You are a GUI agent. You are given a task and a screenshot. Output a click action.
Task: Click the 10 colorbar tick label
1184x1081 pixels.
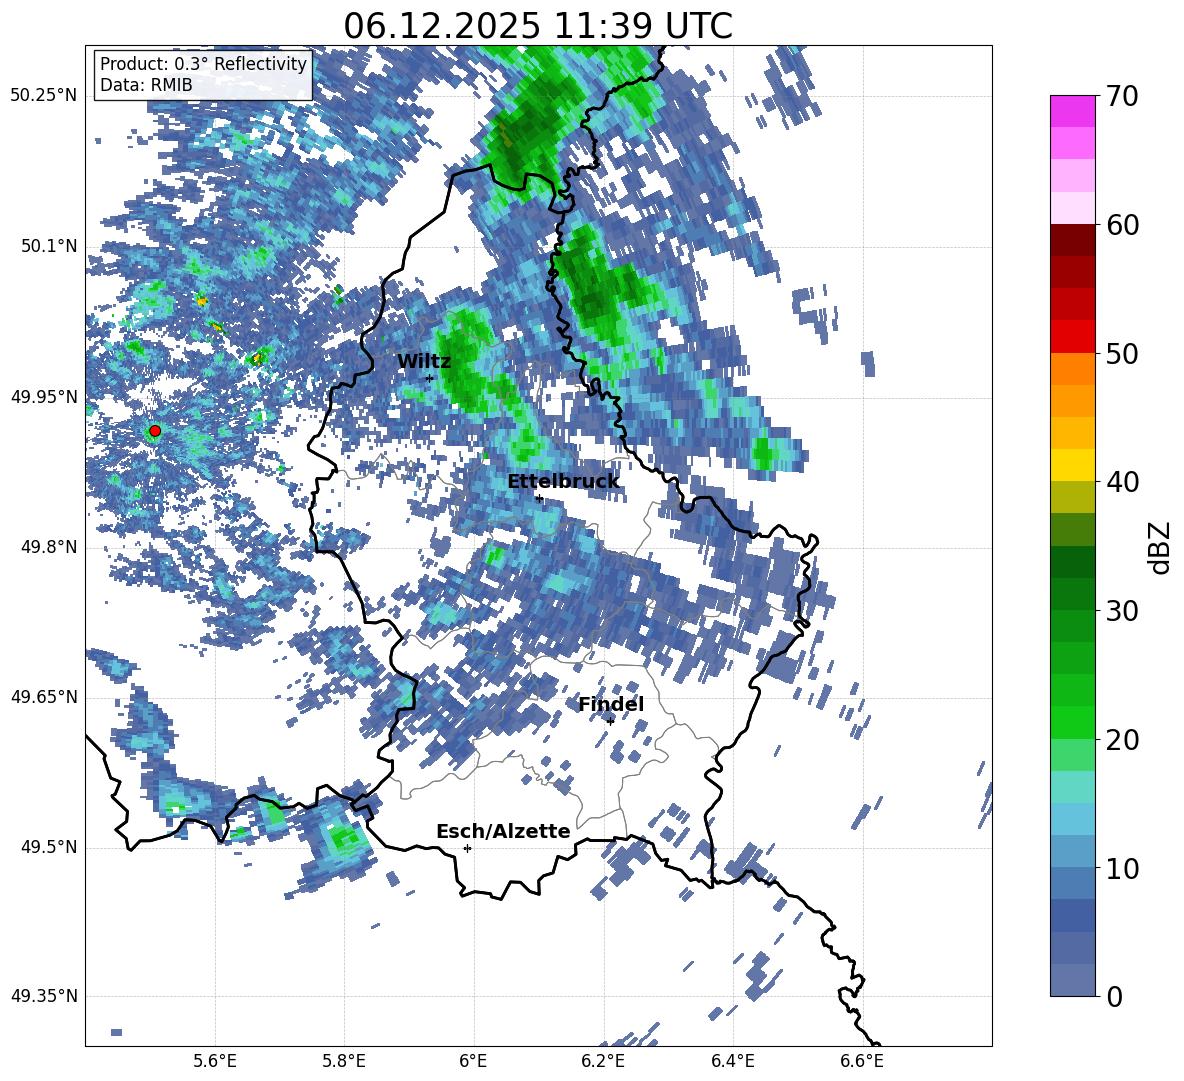pyautogui.click(x=1122, y=868)
